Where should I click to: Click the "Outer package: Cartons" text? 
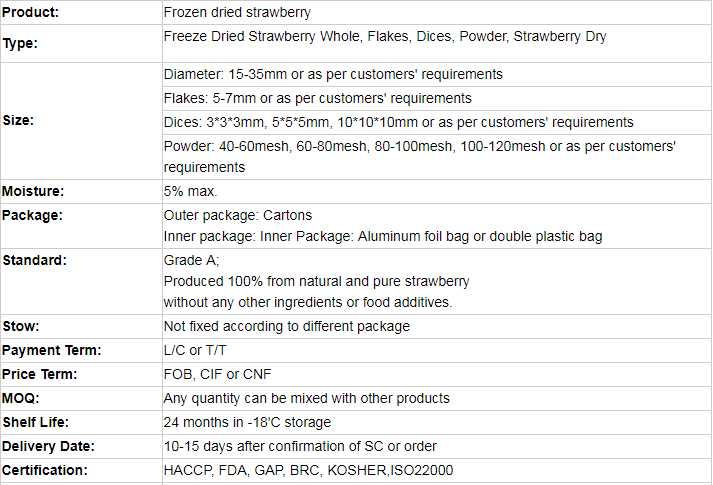pos(238,215)
